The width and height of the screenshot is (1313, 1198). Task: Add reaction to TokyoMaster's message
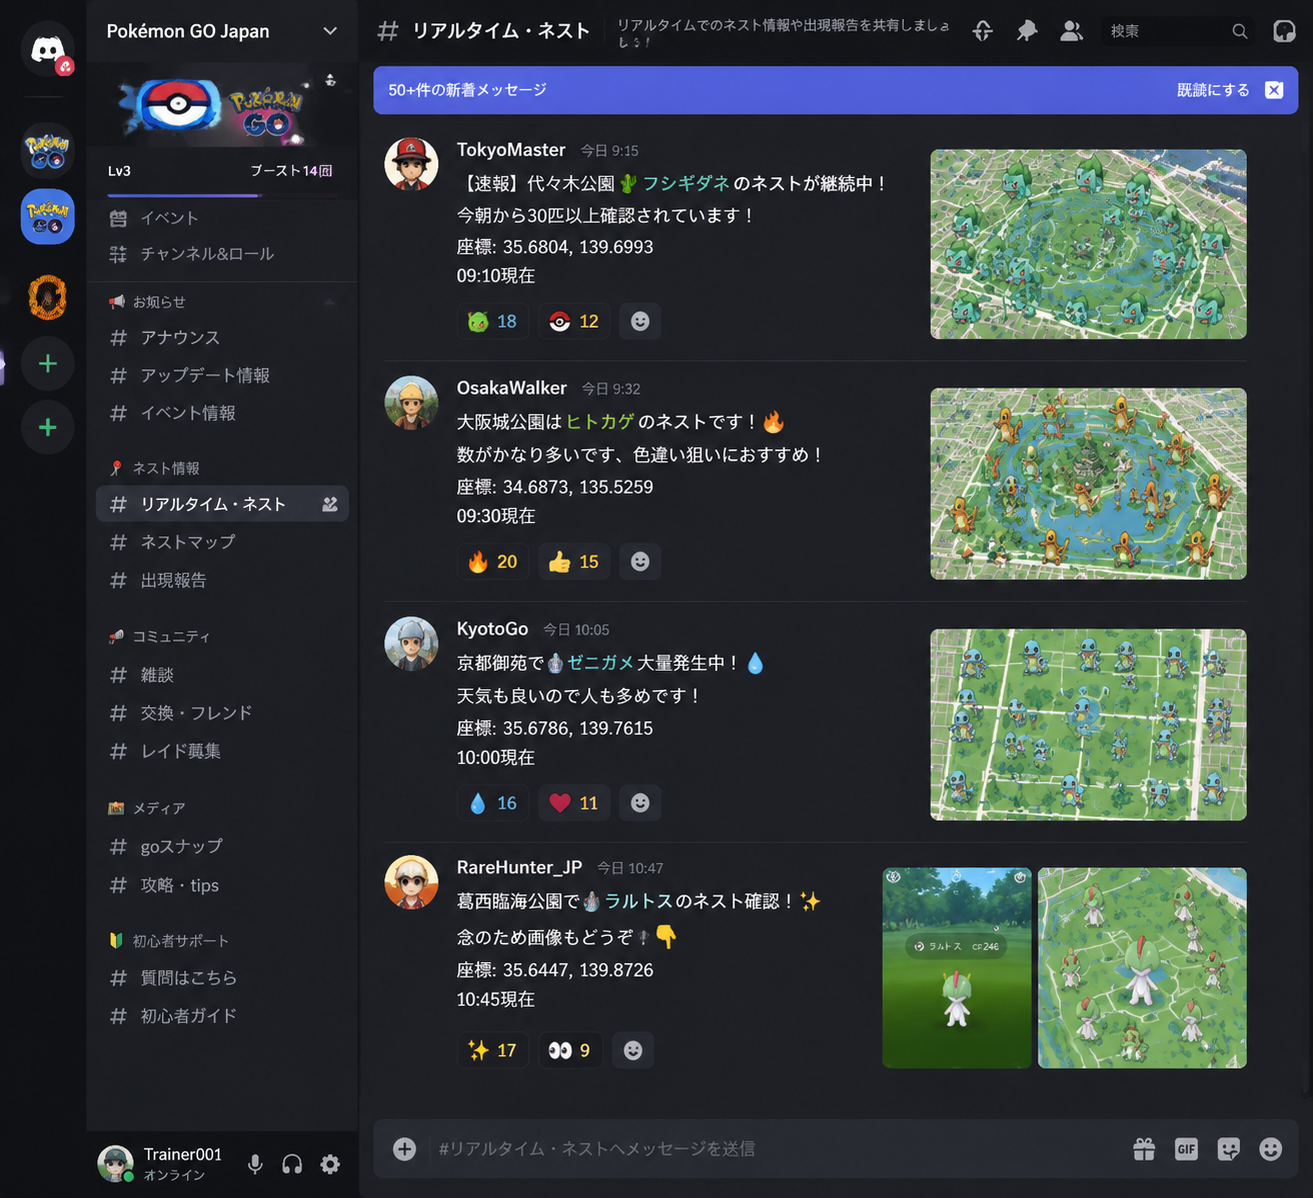tap(640, 321)
